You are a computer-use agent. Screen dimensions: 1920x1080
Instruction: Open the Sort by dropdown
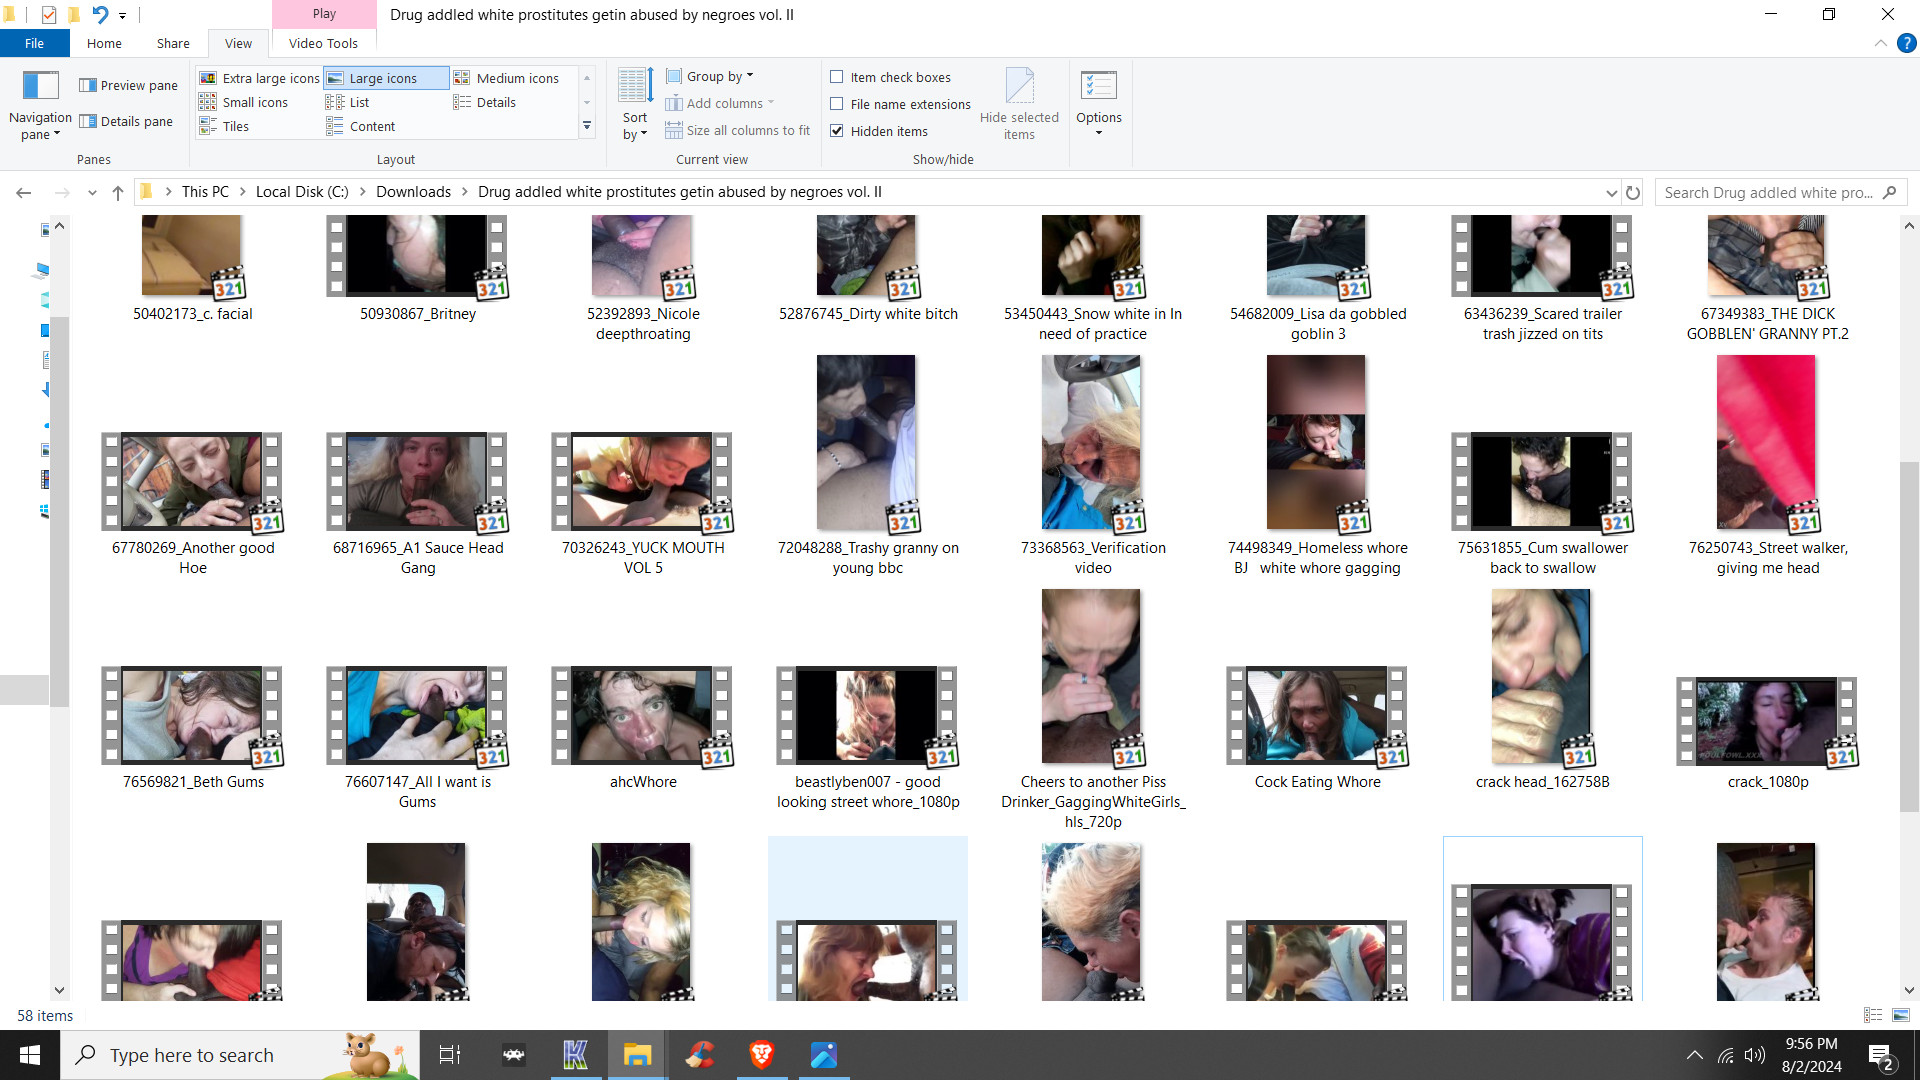(635, 105)
